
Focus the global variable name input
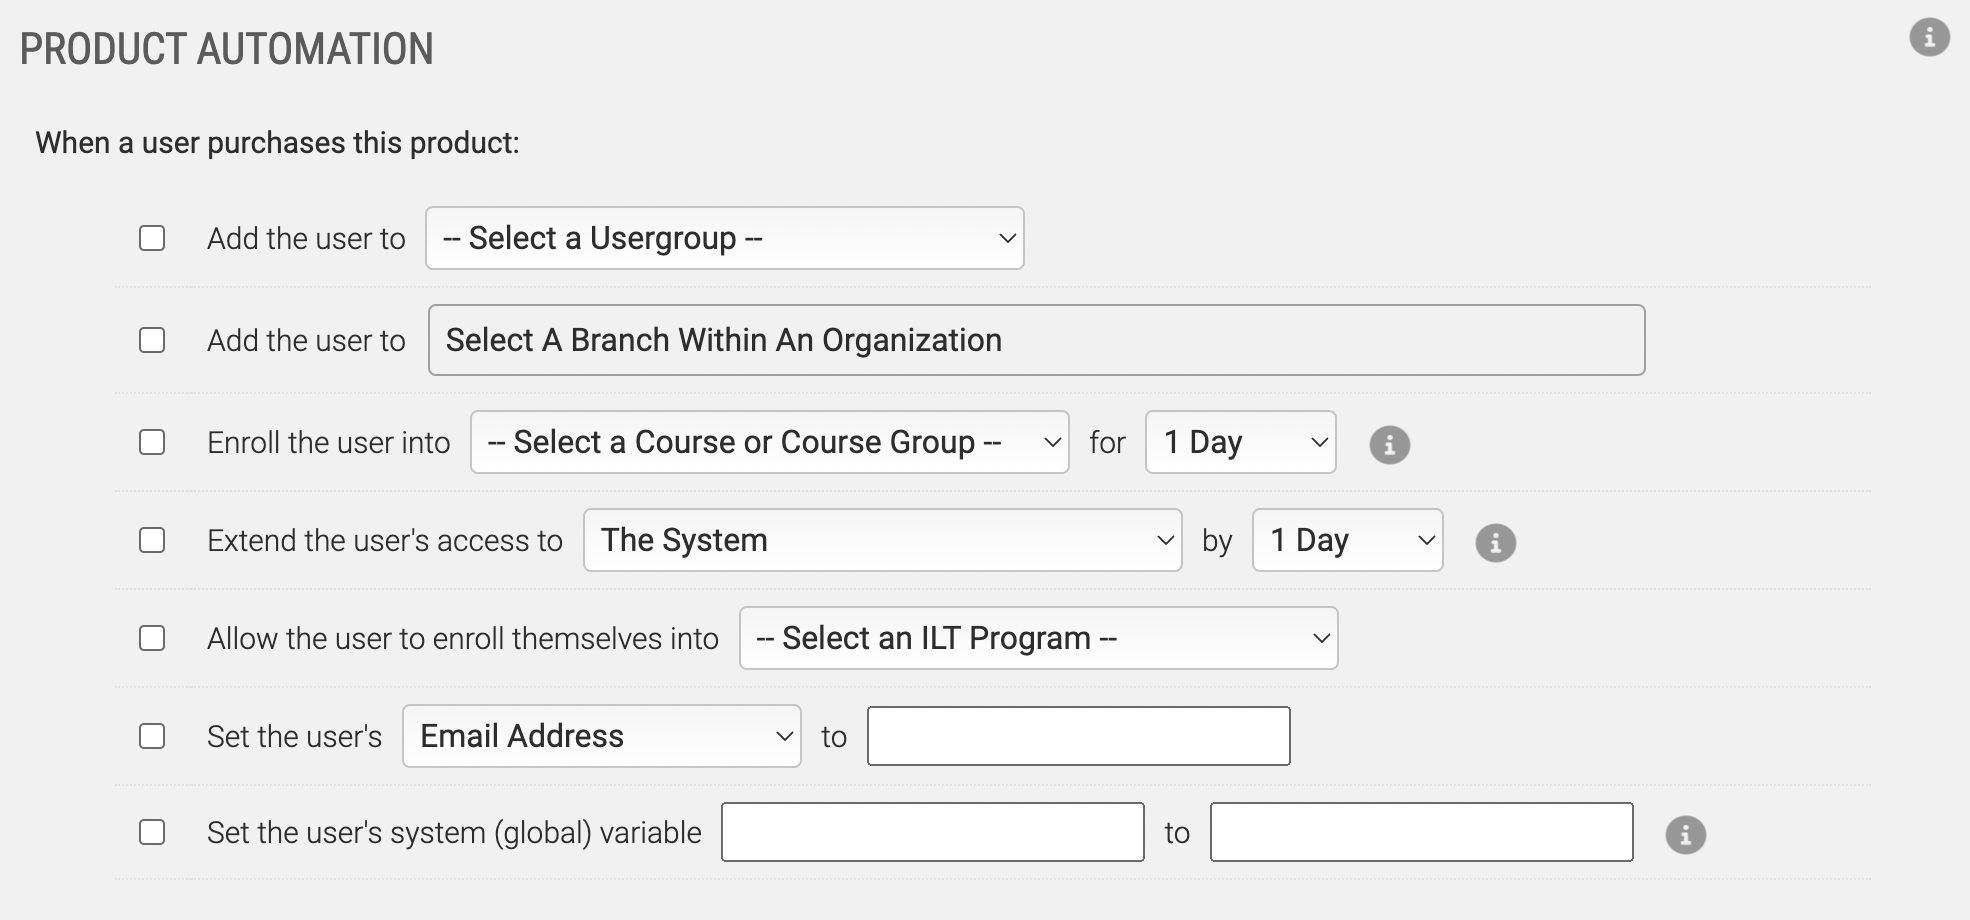[933, 832]
